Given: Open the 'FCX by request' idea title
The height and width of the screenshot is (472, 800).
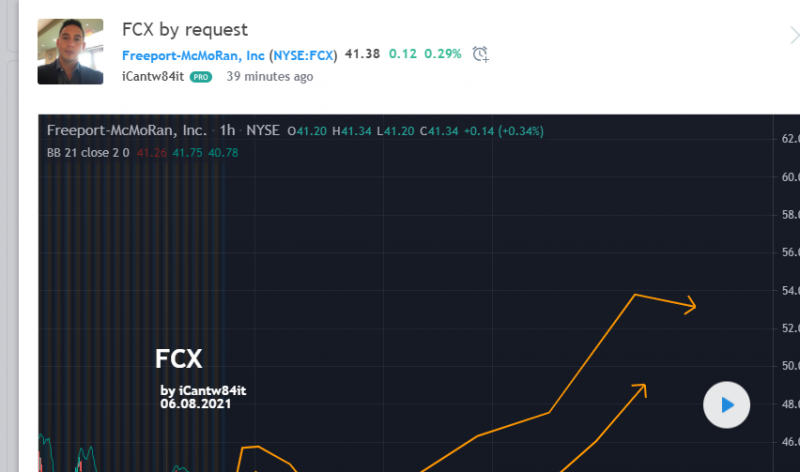Looking at the screenshot, I should pyautogui.click(x=185, y=30).
